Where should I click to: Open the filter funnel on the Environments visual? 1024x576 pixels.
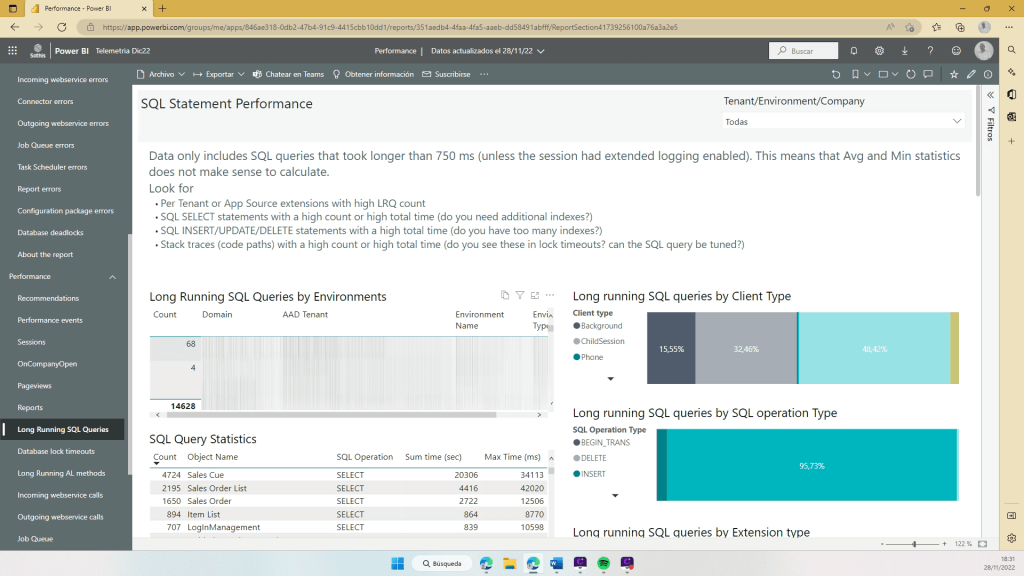point(519,295)
